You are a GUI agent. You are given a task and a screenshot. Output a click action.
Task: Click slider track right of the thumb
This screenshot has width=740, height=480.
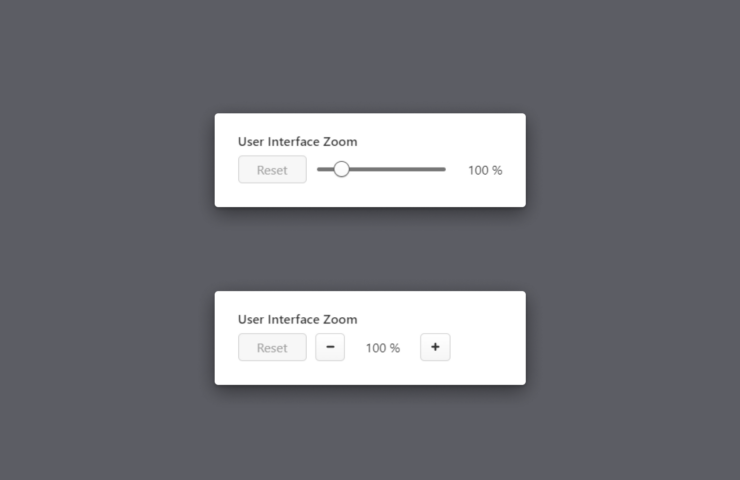(x=397, y=169)
